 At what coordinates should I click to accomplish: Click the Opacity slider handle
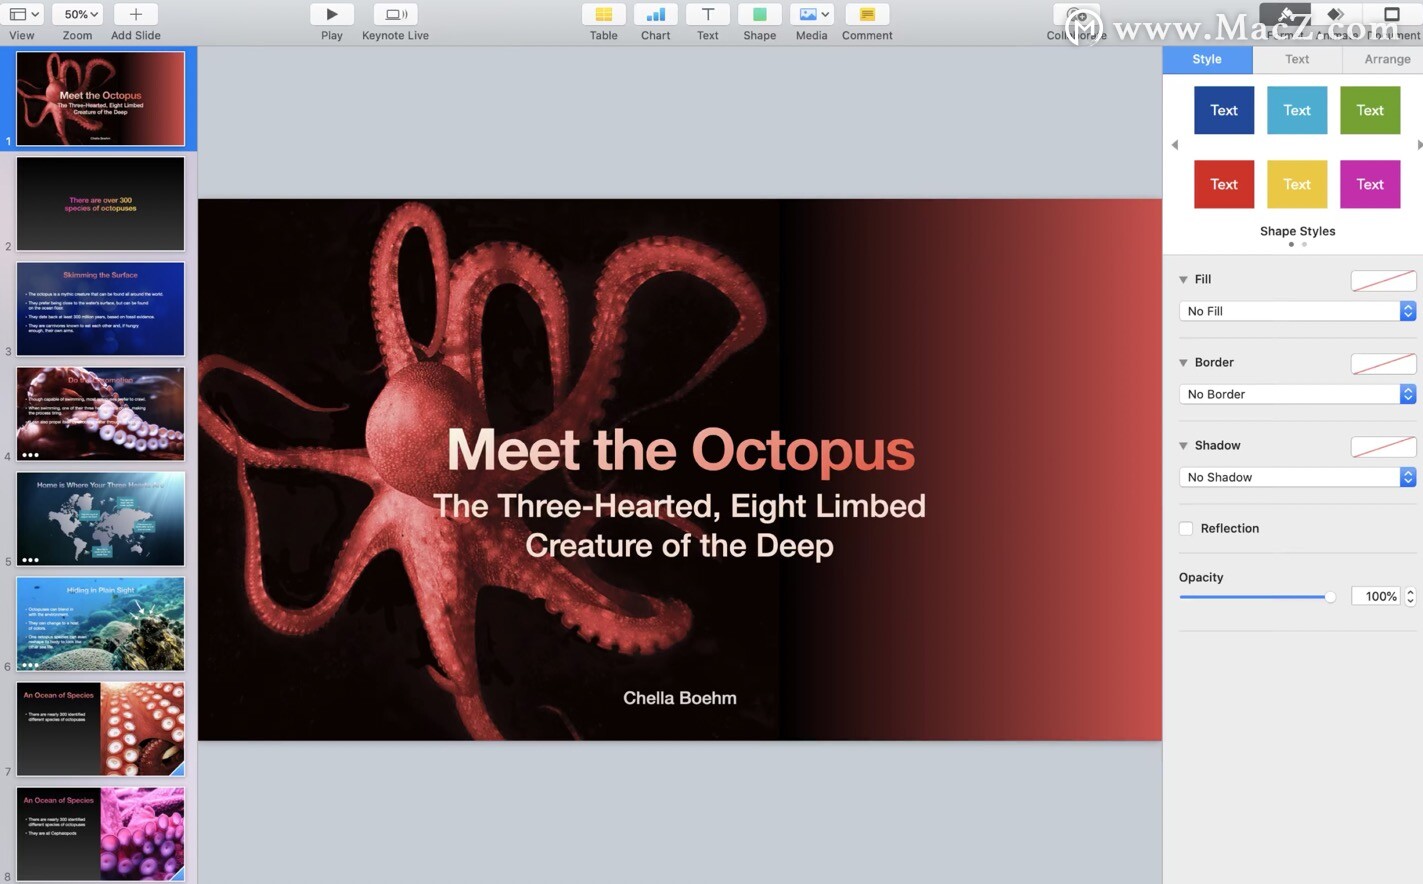1329,597
